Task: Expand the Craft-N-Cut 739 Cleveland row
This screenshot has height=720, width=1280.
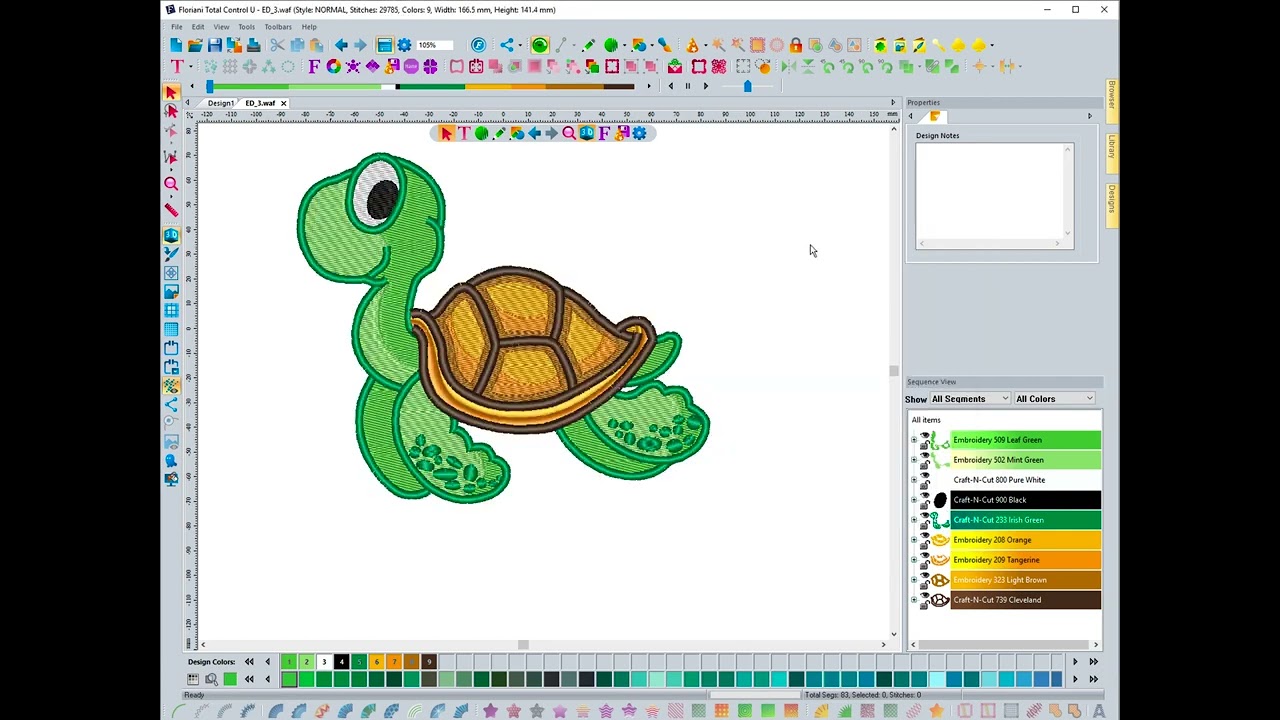Action: coord(914,600)
